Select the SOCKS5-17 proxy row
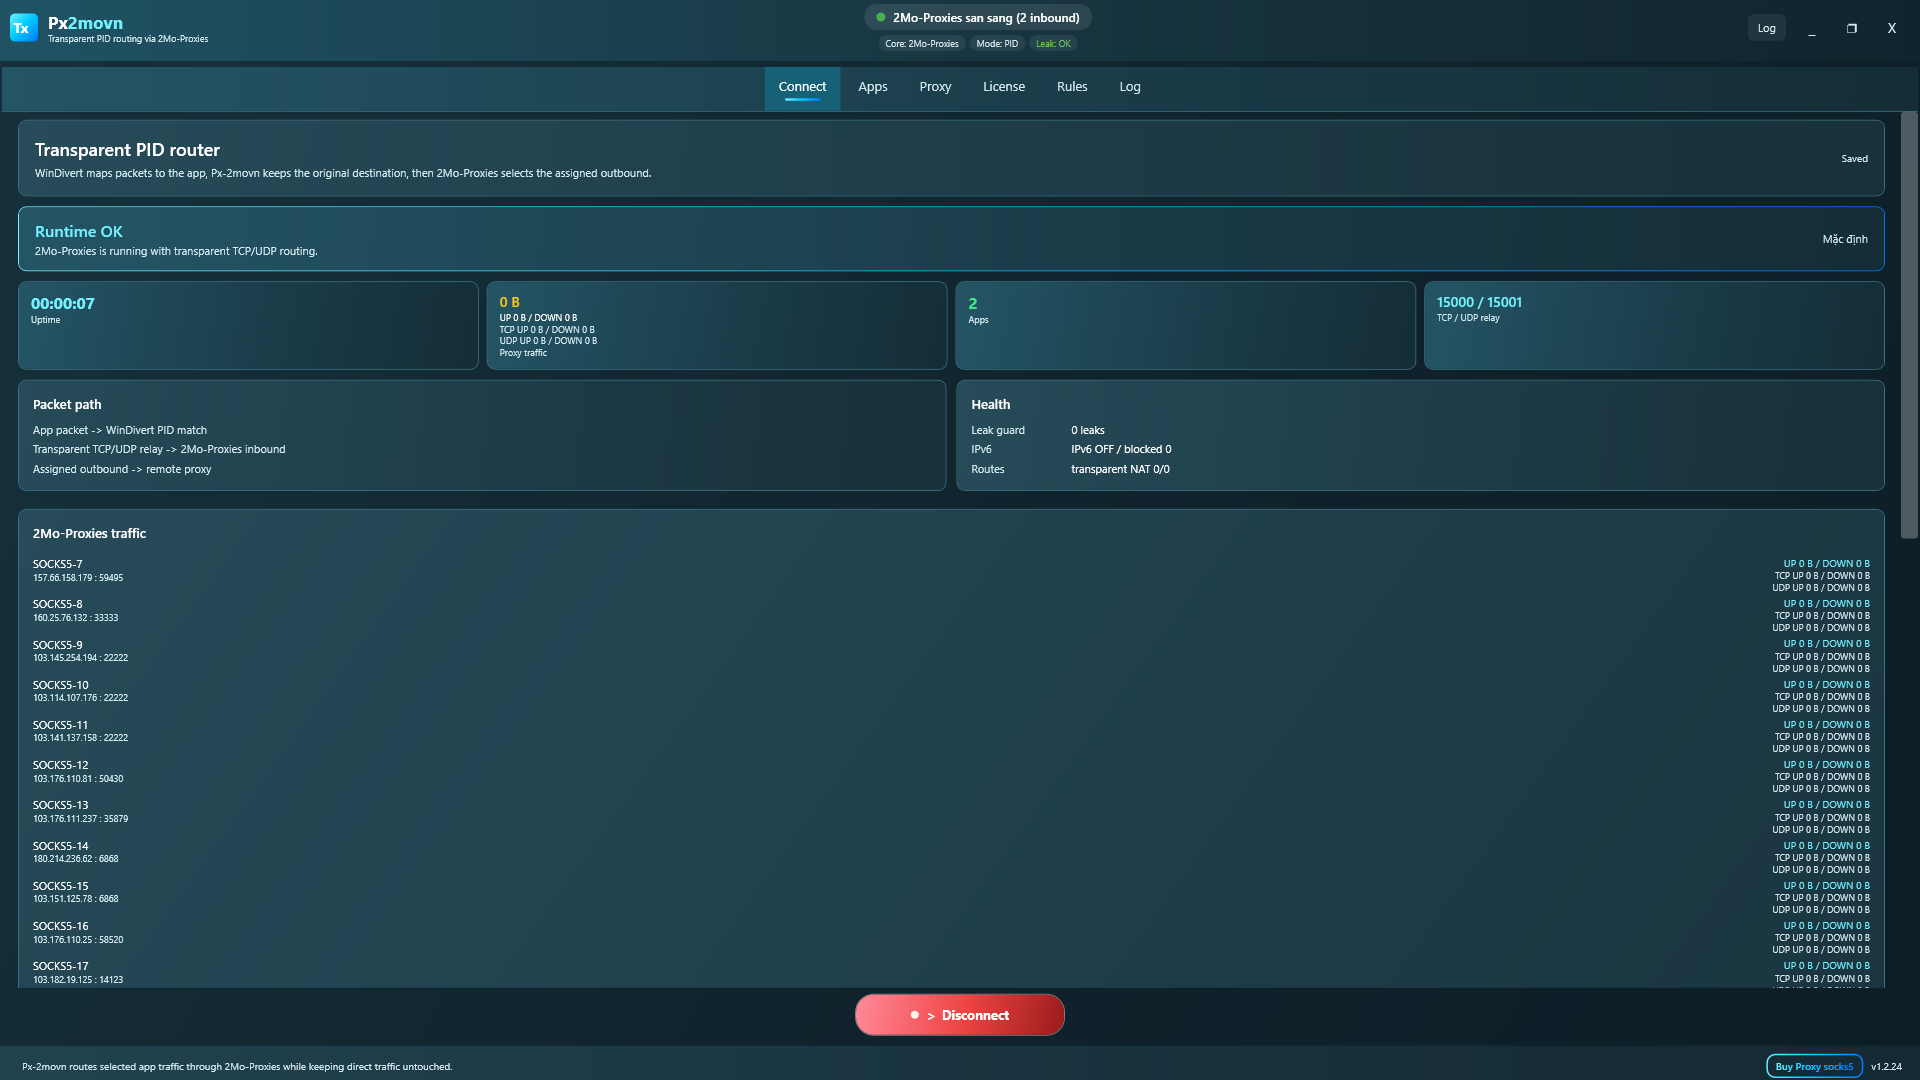 tap(951, 973)
